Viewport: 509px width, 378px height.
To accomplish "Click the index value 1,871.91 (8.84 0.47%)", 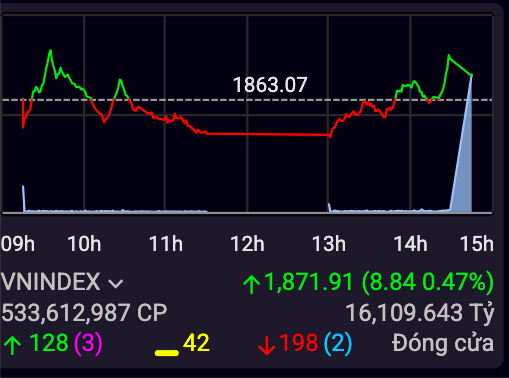I will pos(379,283).
